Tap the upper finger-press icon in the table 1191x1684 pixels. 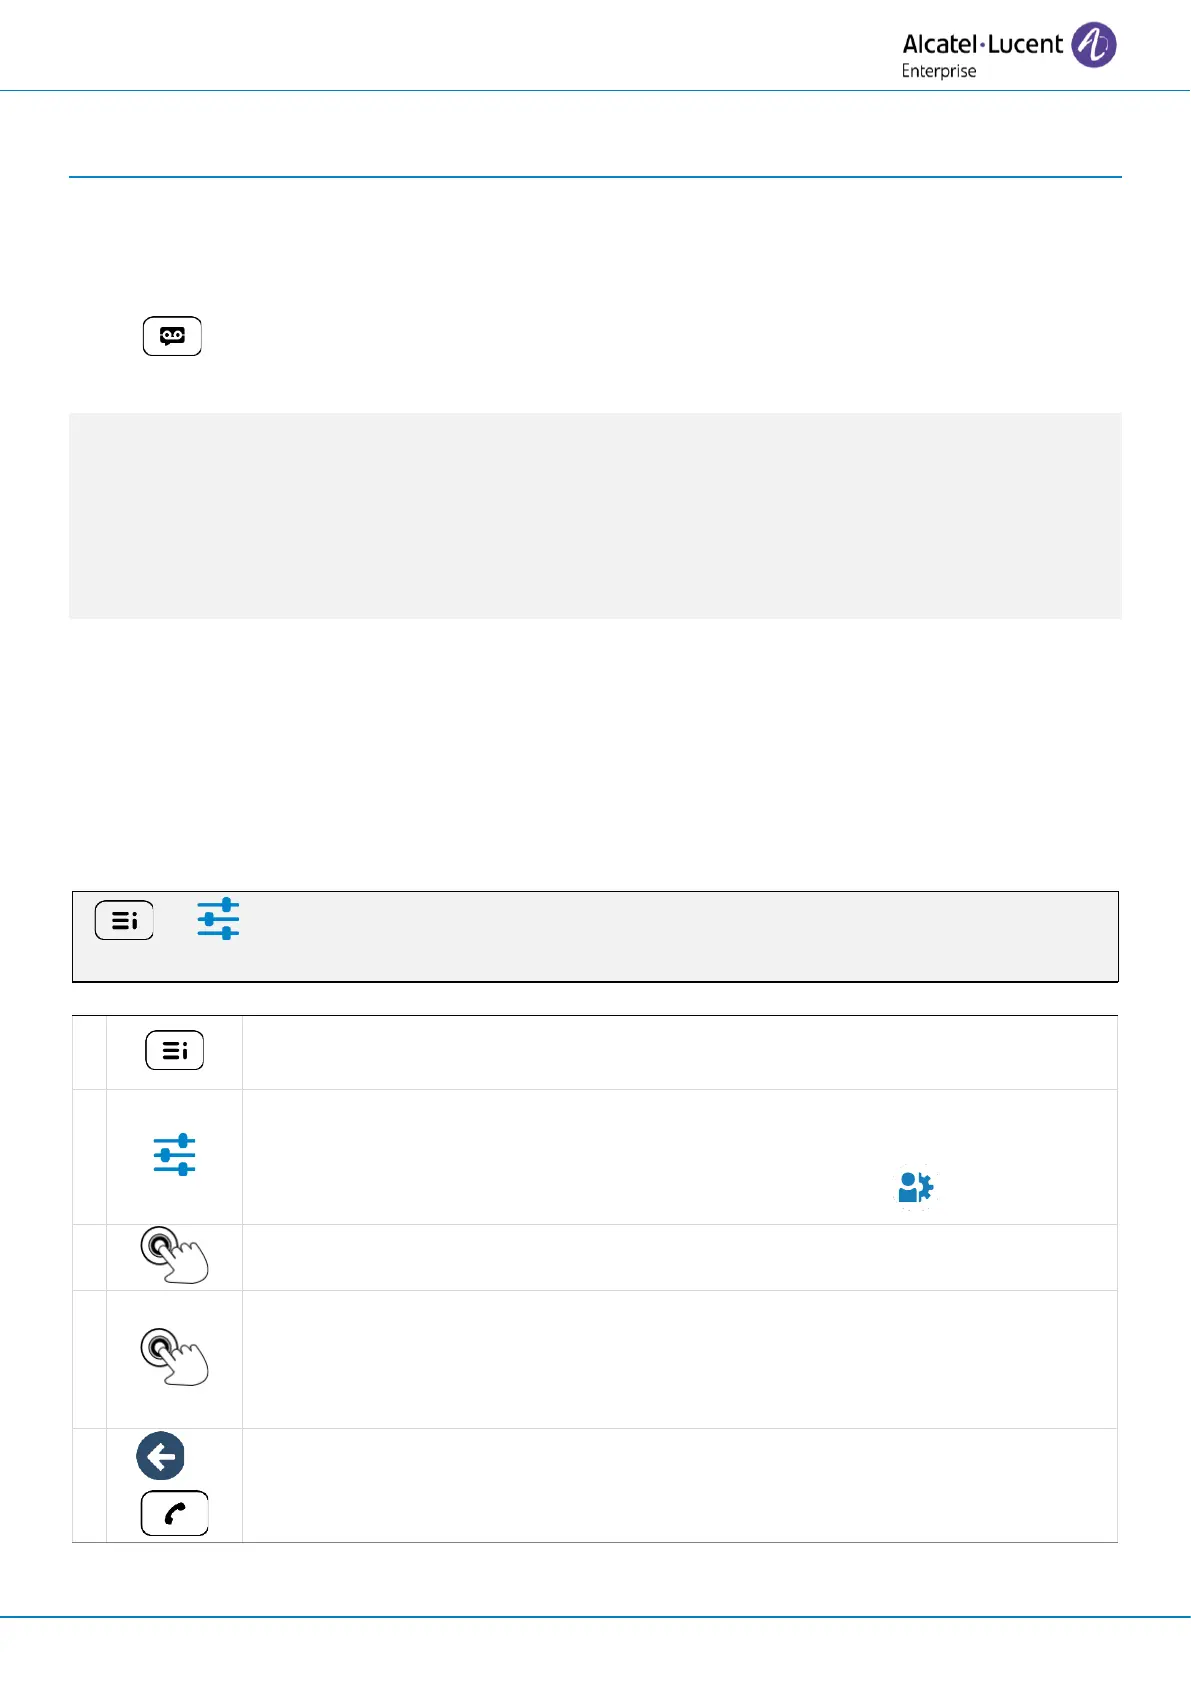point(174,1254)
